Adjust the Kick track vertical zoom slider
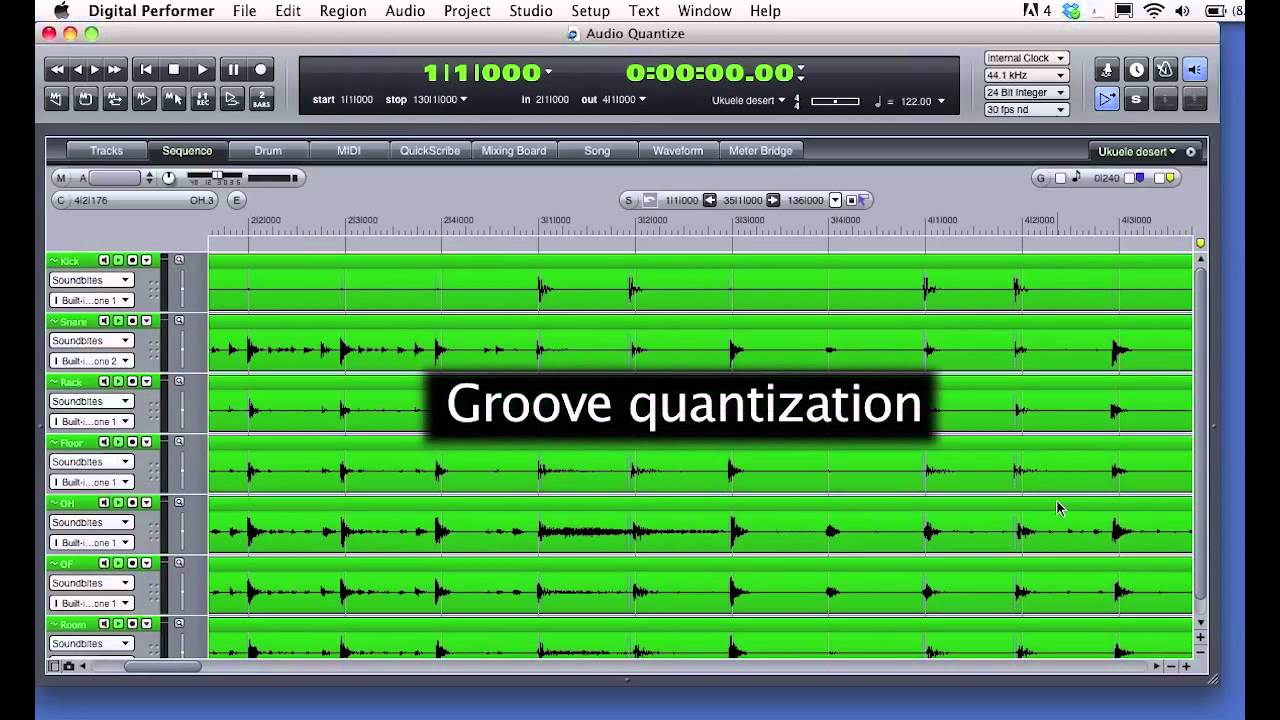 [182, 288]
